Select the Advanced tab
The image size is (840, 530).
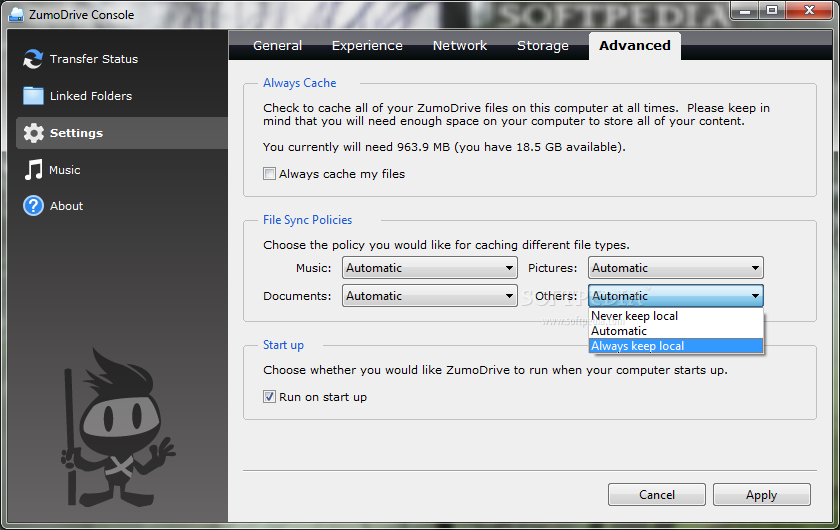[635, 46]
